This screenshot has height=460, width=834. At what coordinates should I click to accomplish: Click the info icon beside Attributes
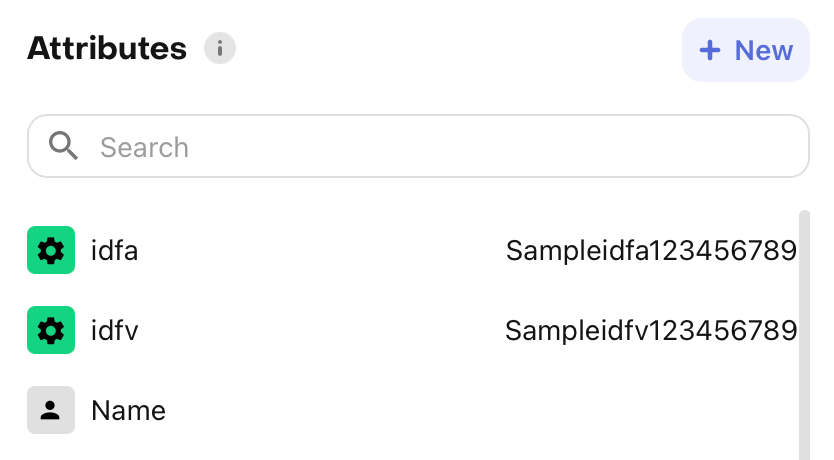click(x=220, y=48)
